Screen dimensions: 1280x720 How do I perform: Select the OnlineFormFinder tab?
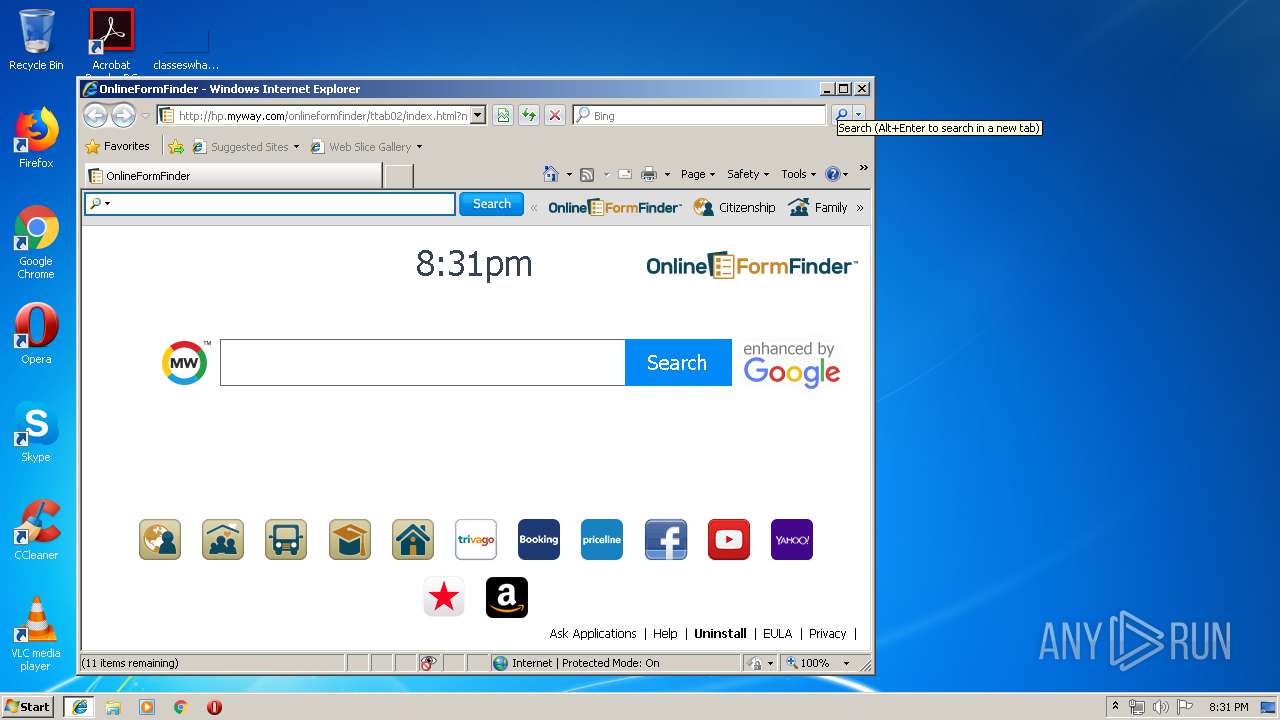(233, 176)
